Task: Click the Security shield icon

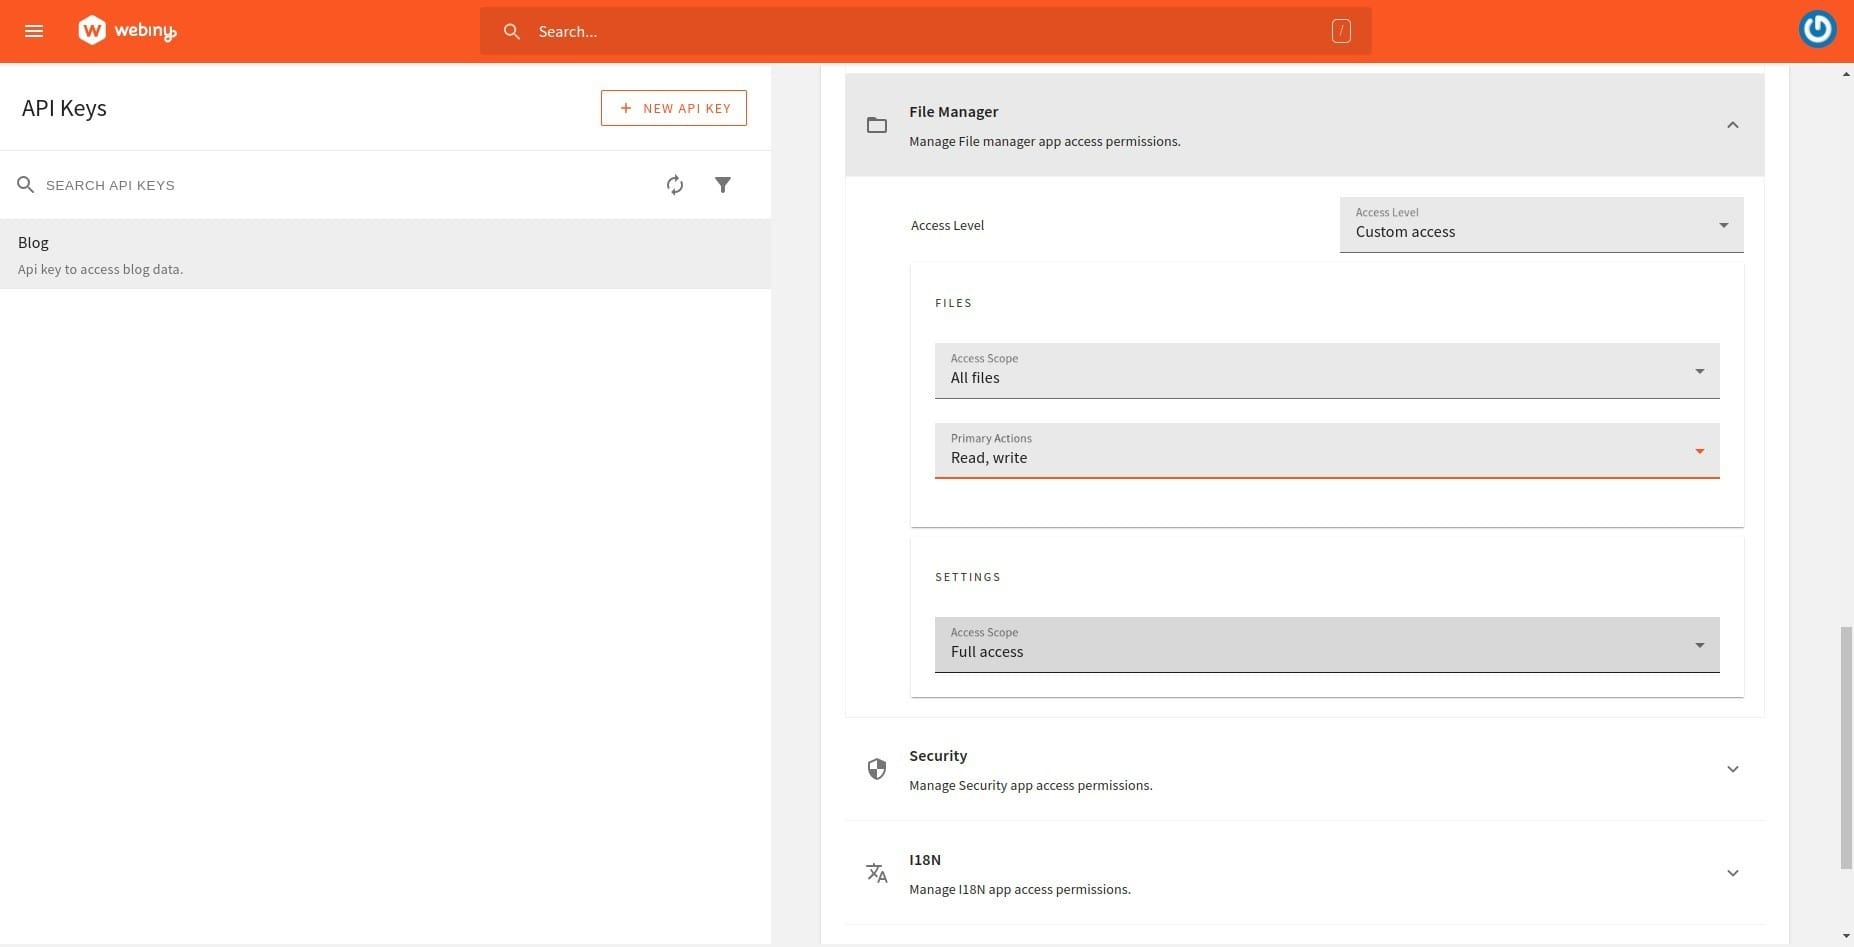Action: [877, 769]
